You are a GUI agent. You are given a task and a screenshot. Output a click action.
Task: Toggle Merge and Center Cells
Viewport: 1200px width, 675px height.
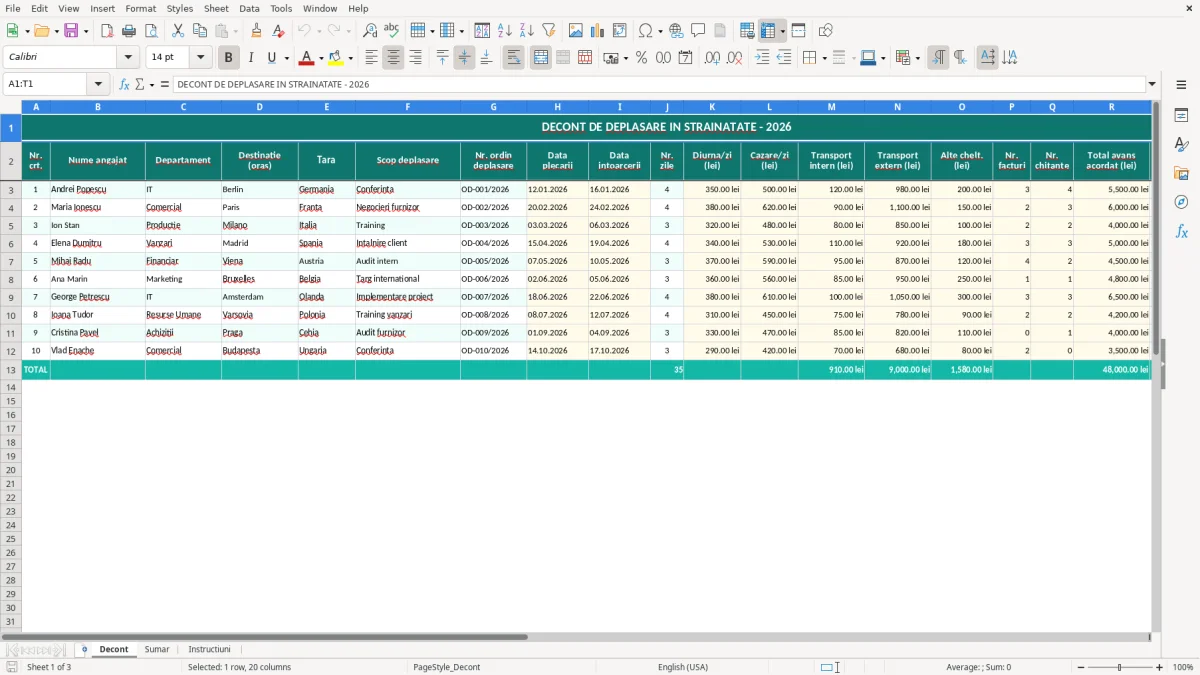[x=541, y=58]
